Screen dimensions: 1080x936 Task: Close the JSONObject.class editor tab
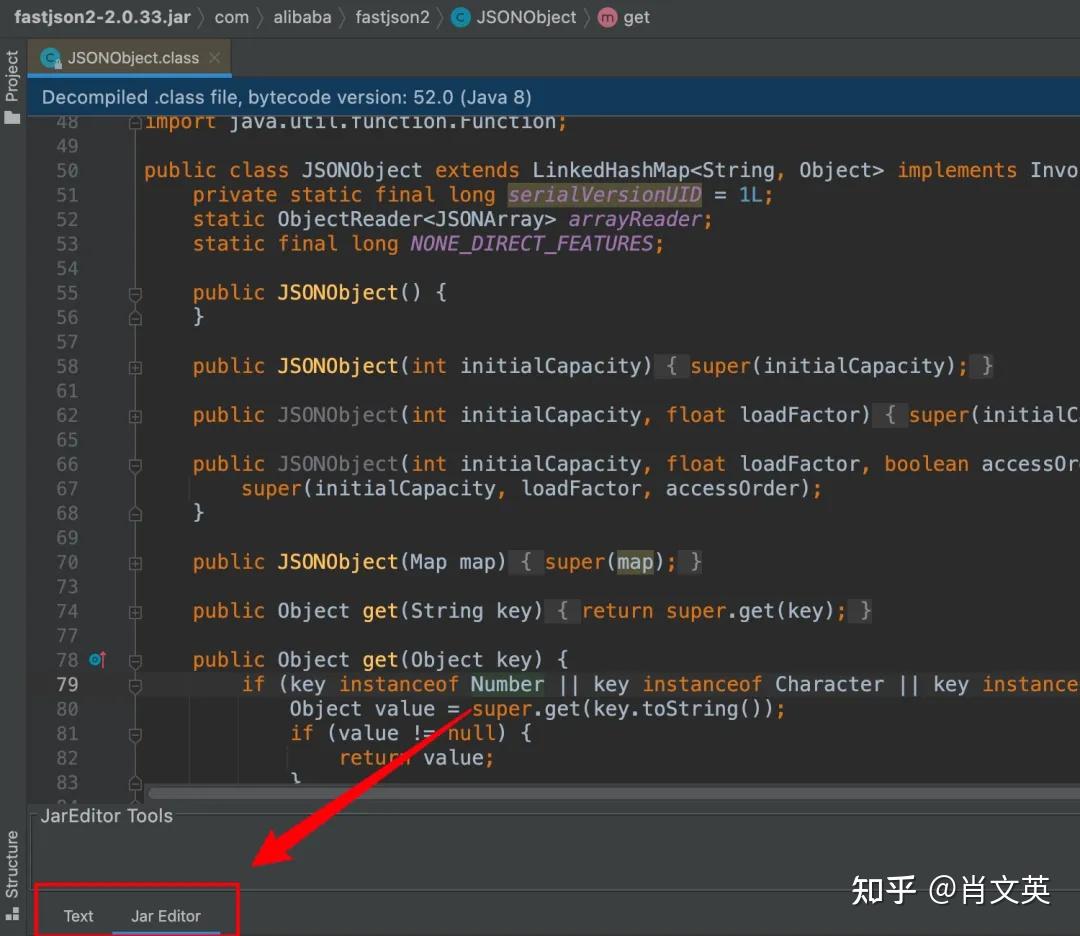click(214, 58)
